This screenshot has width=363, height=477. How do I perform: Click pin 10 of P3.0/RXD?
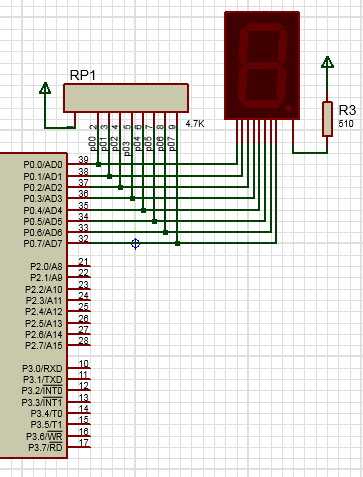tap(83, 364)
